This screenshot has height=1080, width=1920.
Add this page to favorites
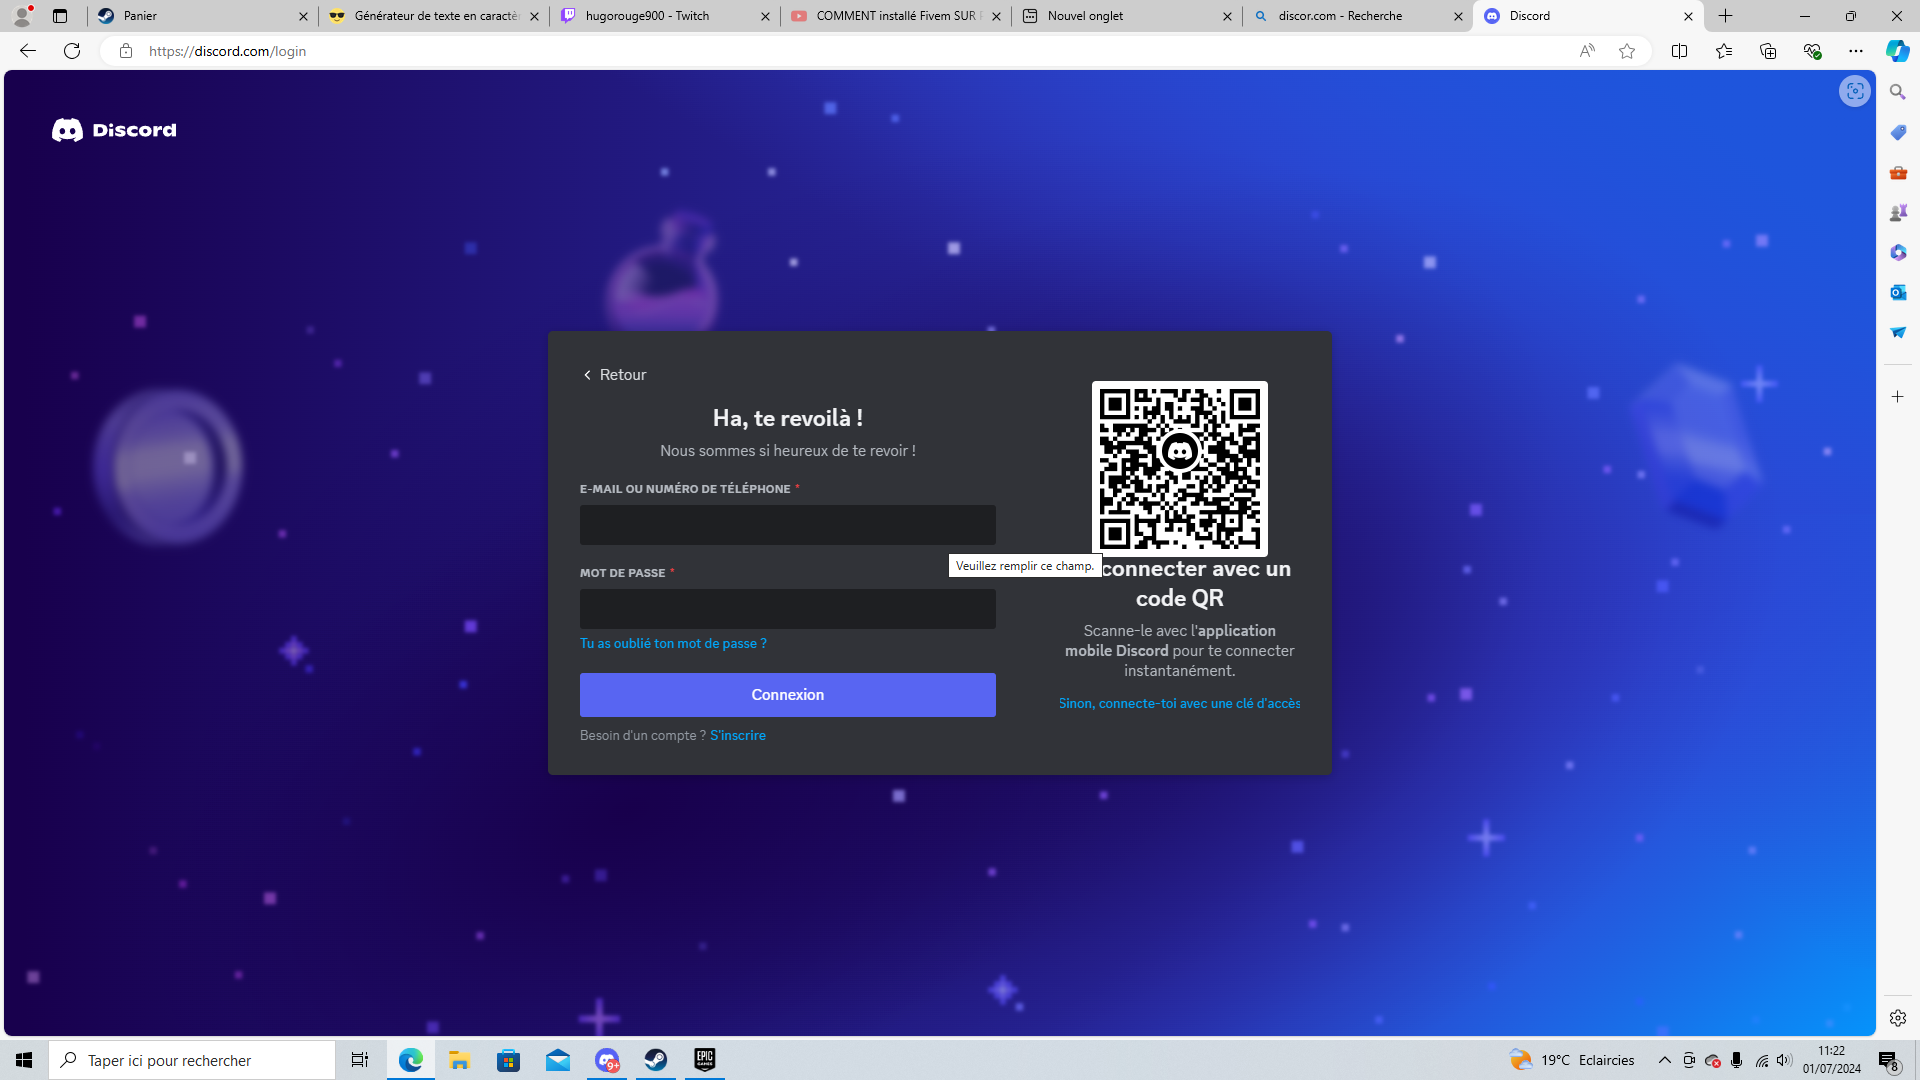pyautogui.click(x=1627, y=51)
